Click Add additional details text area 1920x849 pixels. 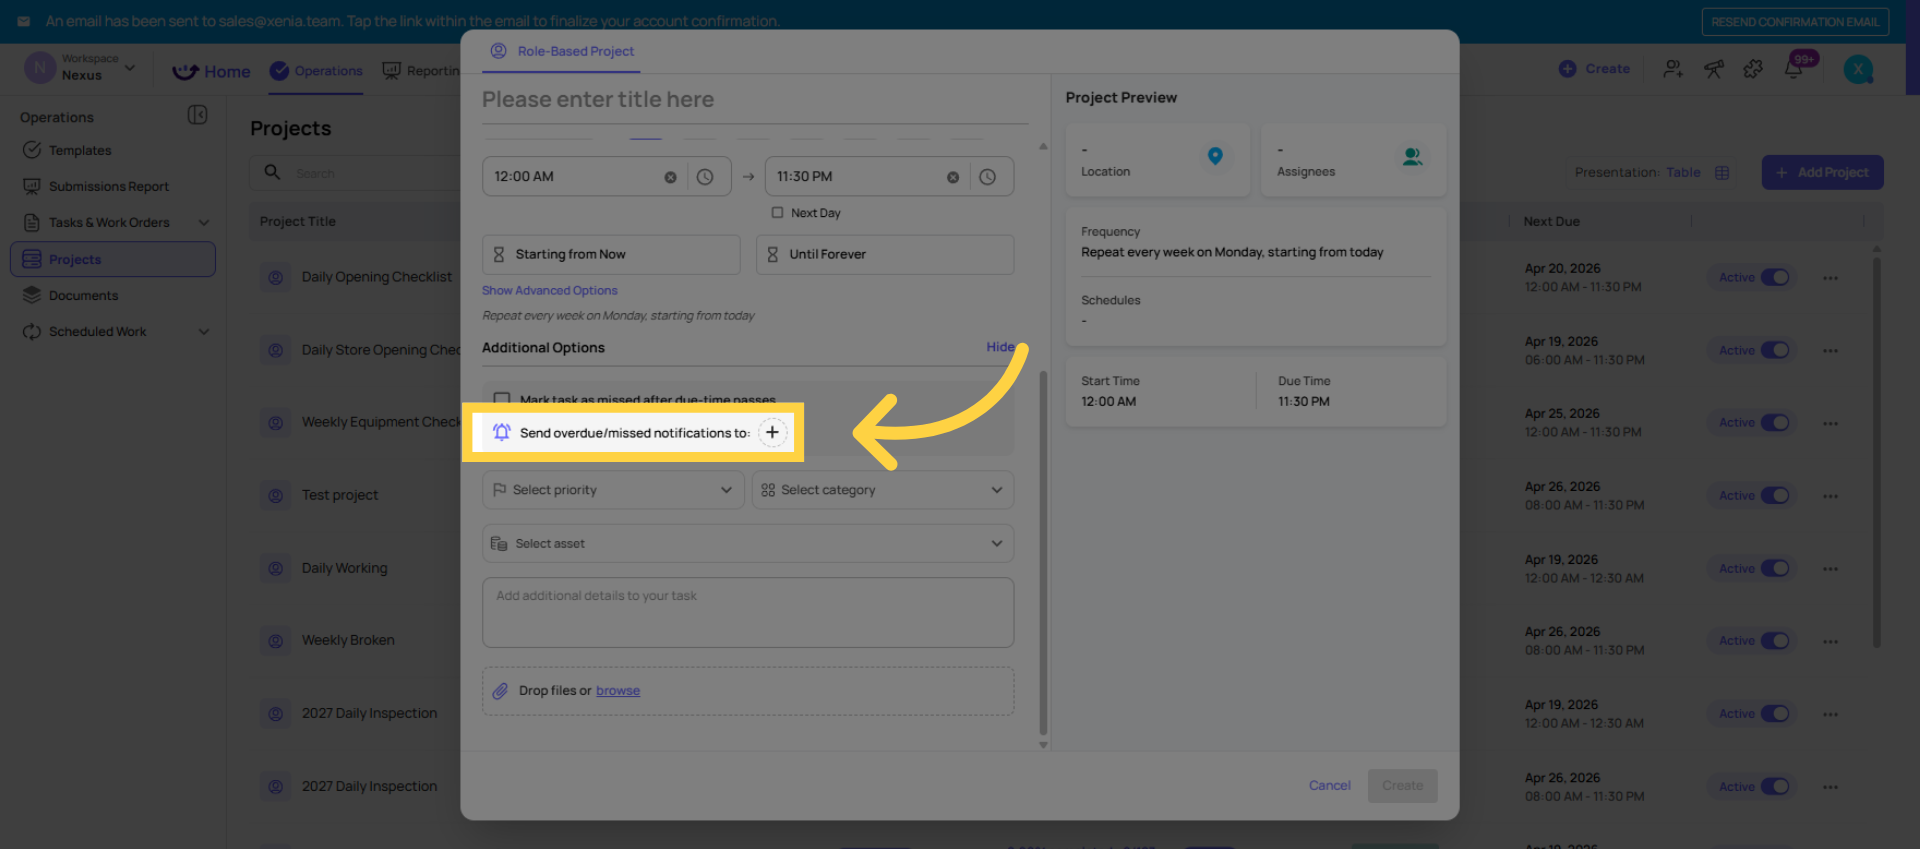(748, 612)
